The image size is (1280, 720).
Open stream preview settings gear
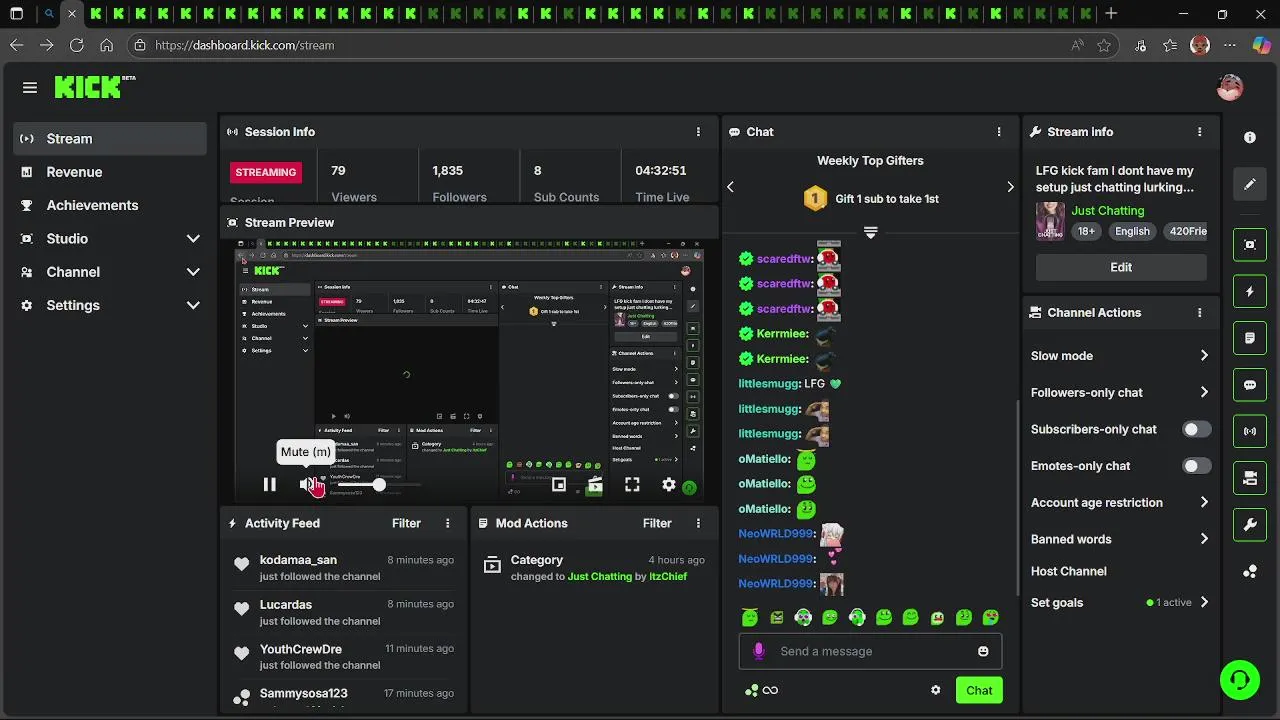[x=669, y=485]
